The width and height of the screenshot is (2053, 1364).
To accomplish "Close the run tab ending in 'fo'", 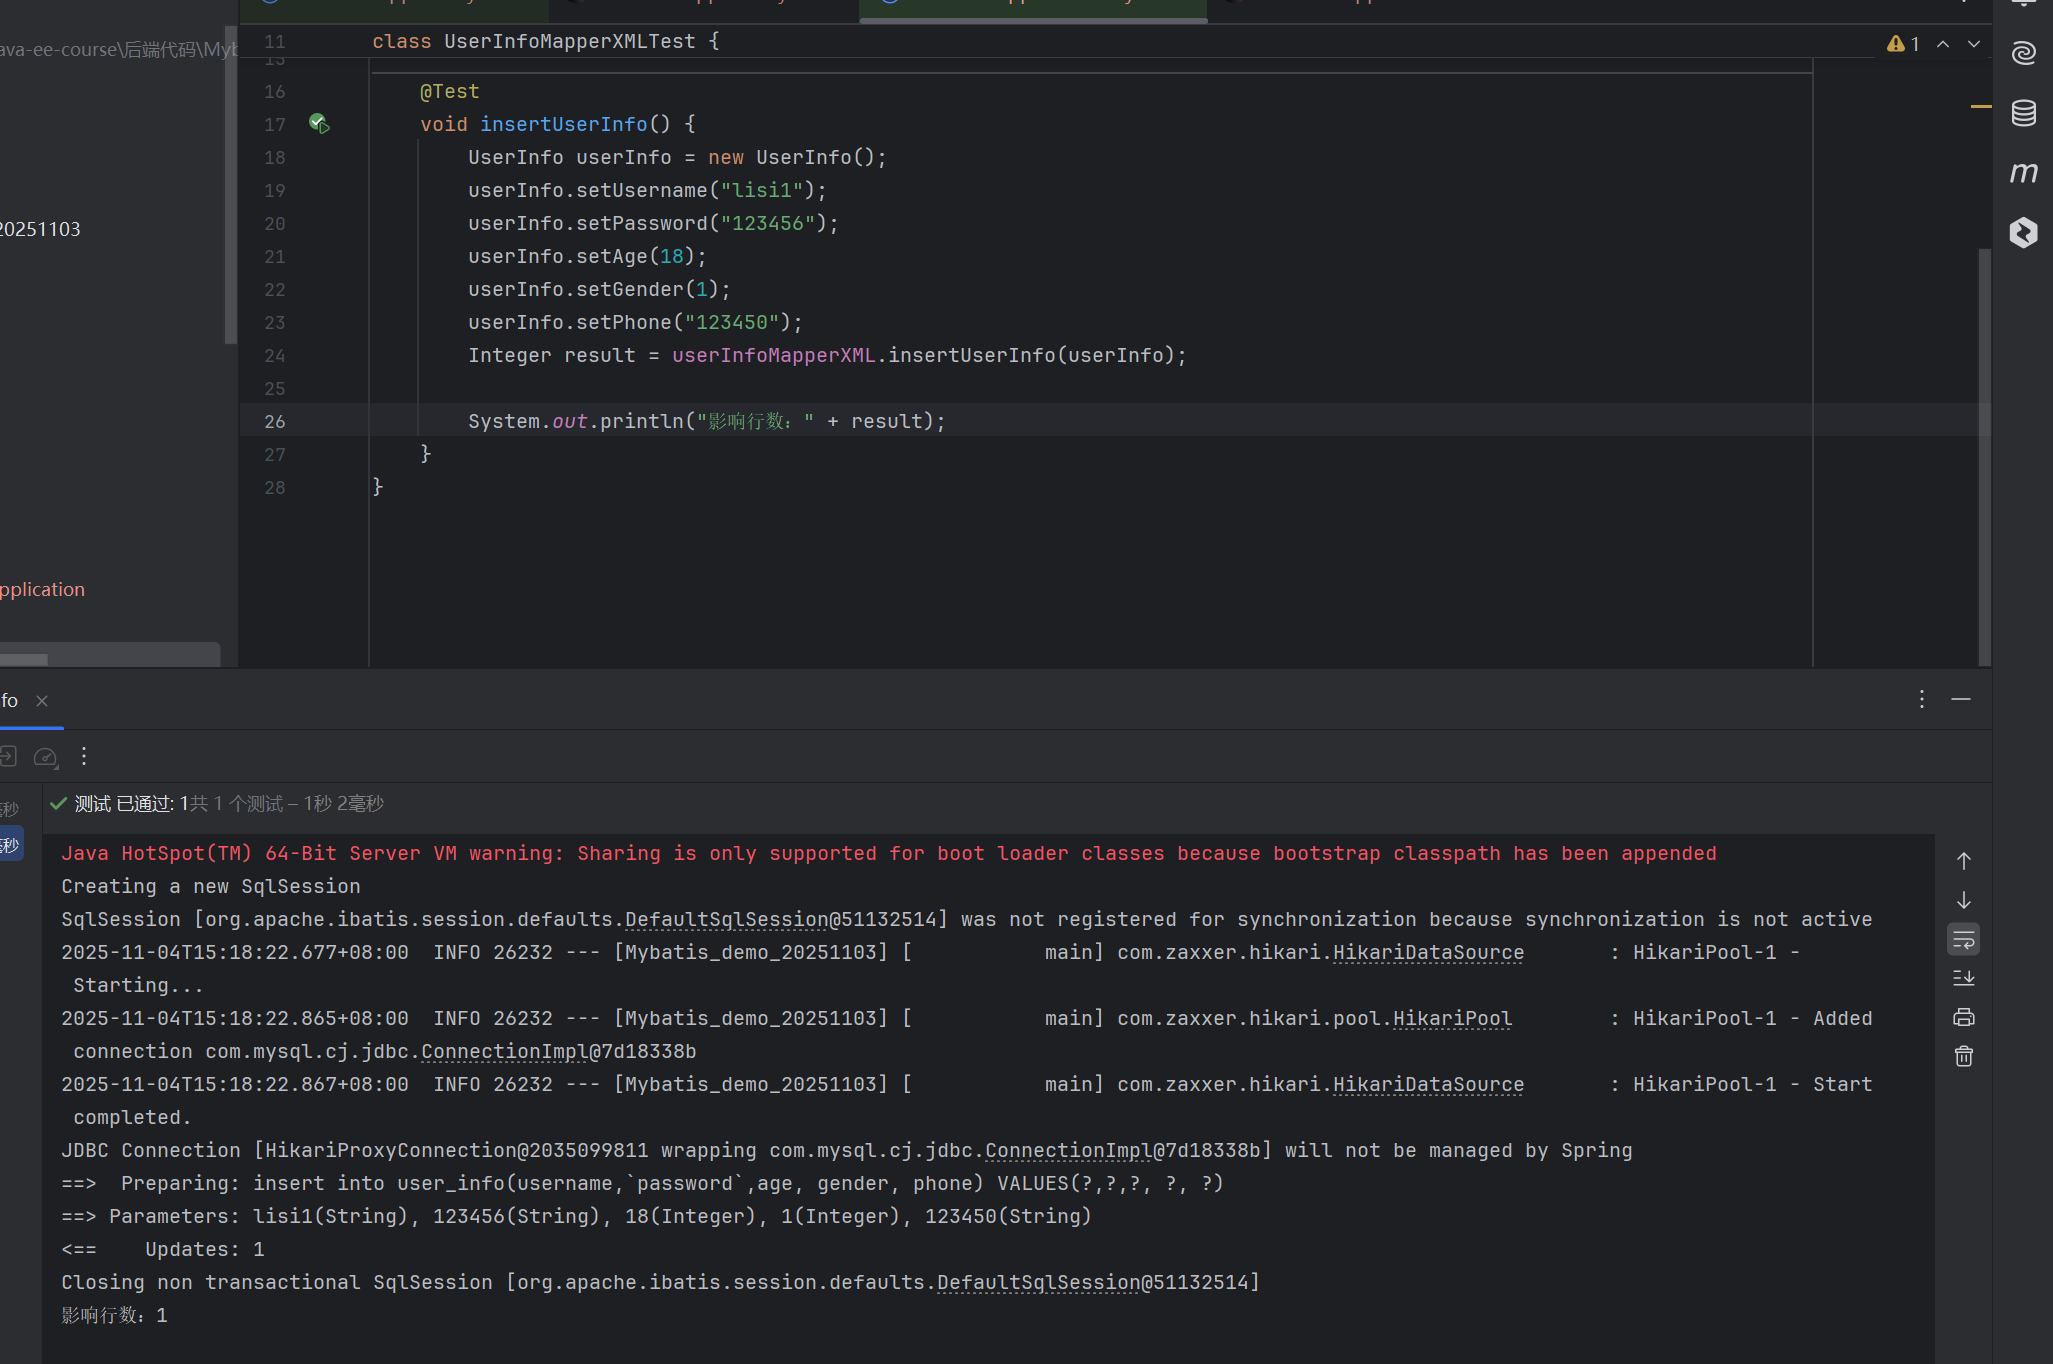I will pos(42,701).
